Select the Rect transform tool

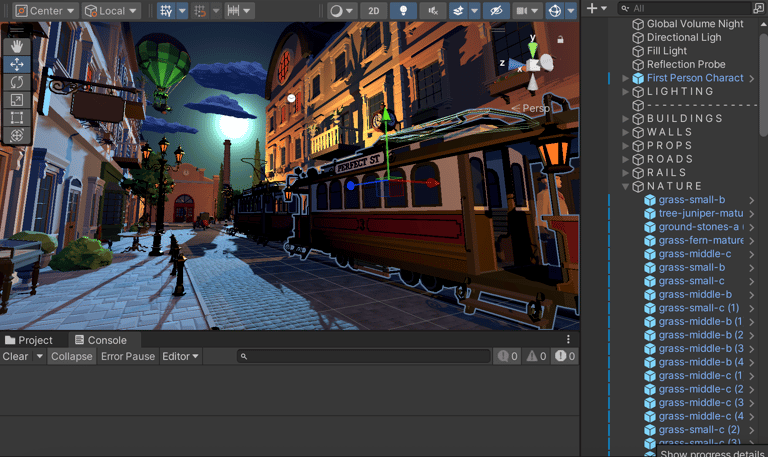[x=18, y=118]
